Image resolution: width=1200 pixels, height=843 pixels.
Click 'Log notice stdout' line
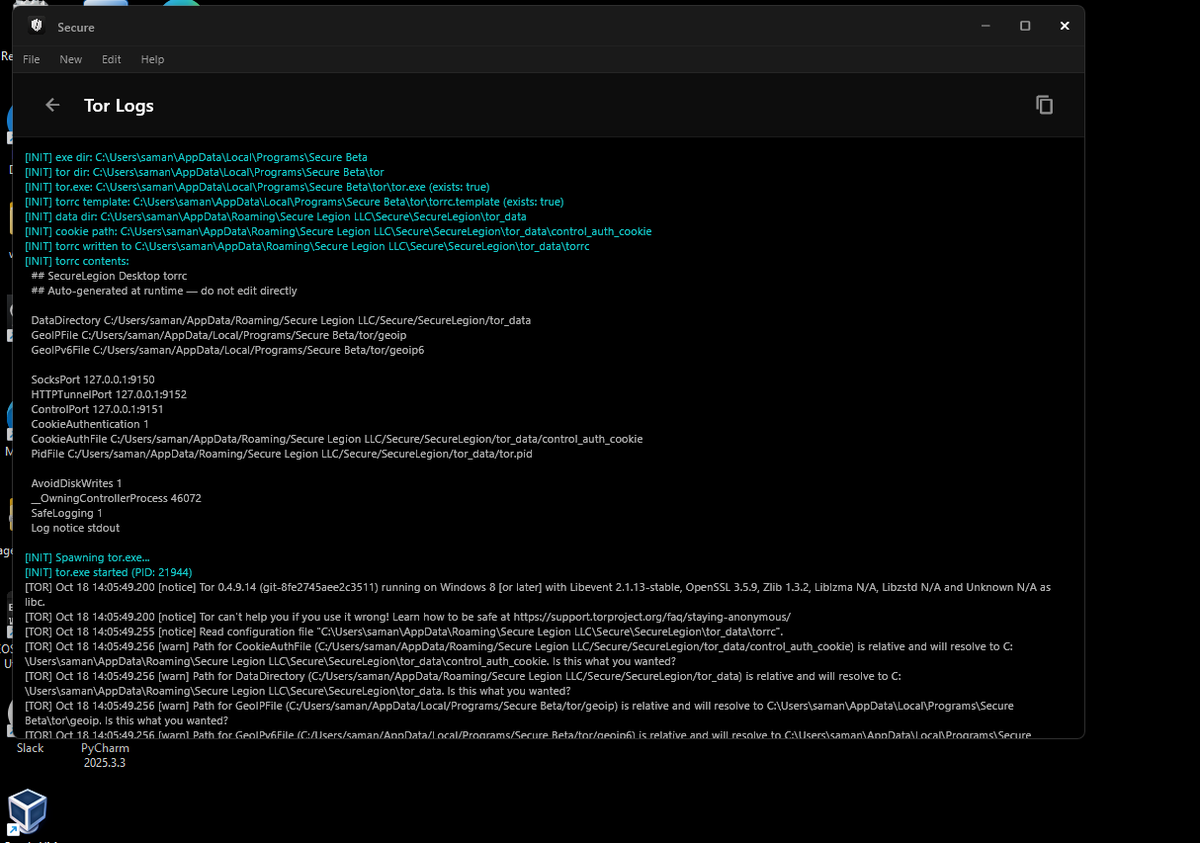click(x=75, y=528)
